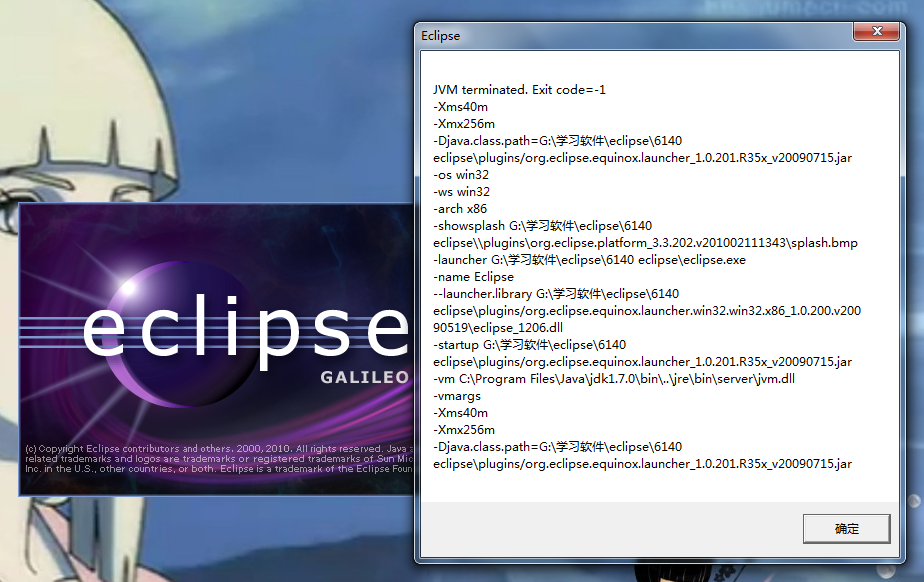The image size is (924, 582).
Task: Click 'JVM terminated. Exit code=-1' message
Action: click(519, 90)
